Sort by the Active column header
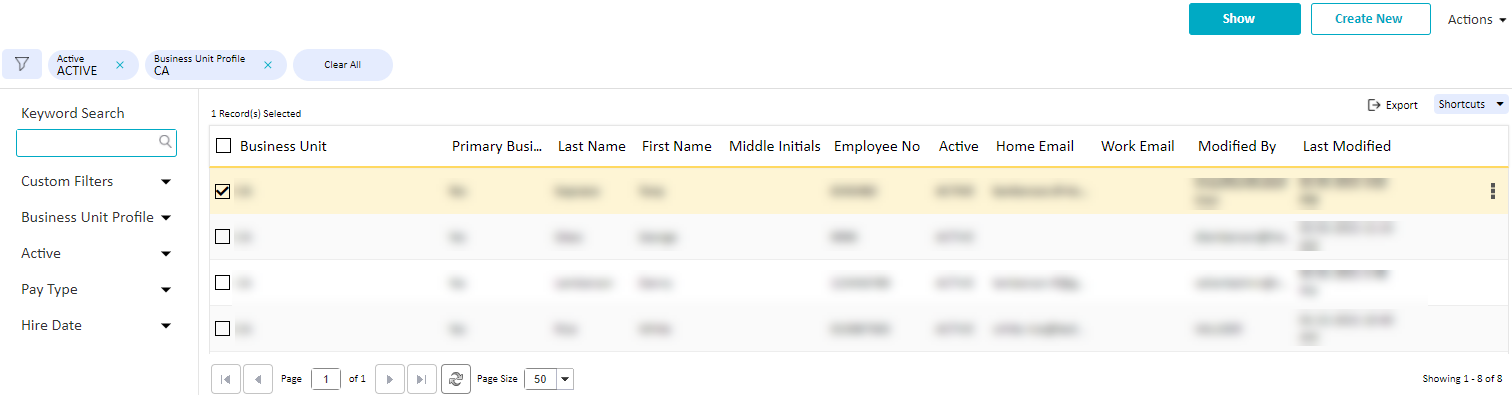Viewport: 1512px width, 395px height. (x=959, y=146)
